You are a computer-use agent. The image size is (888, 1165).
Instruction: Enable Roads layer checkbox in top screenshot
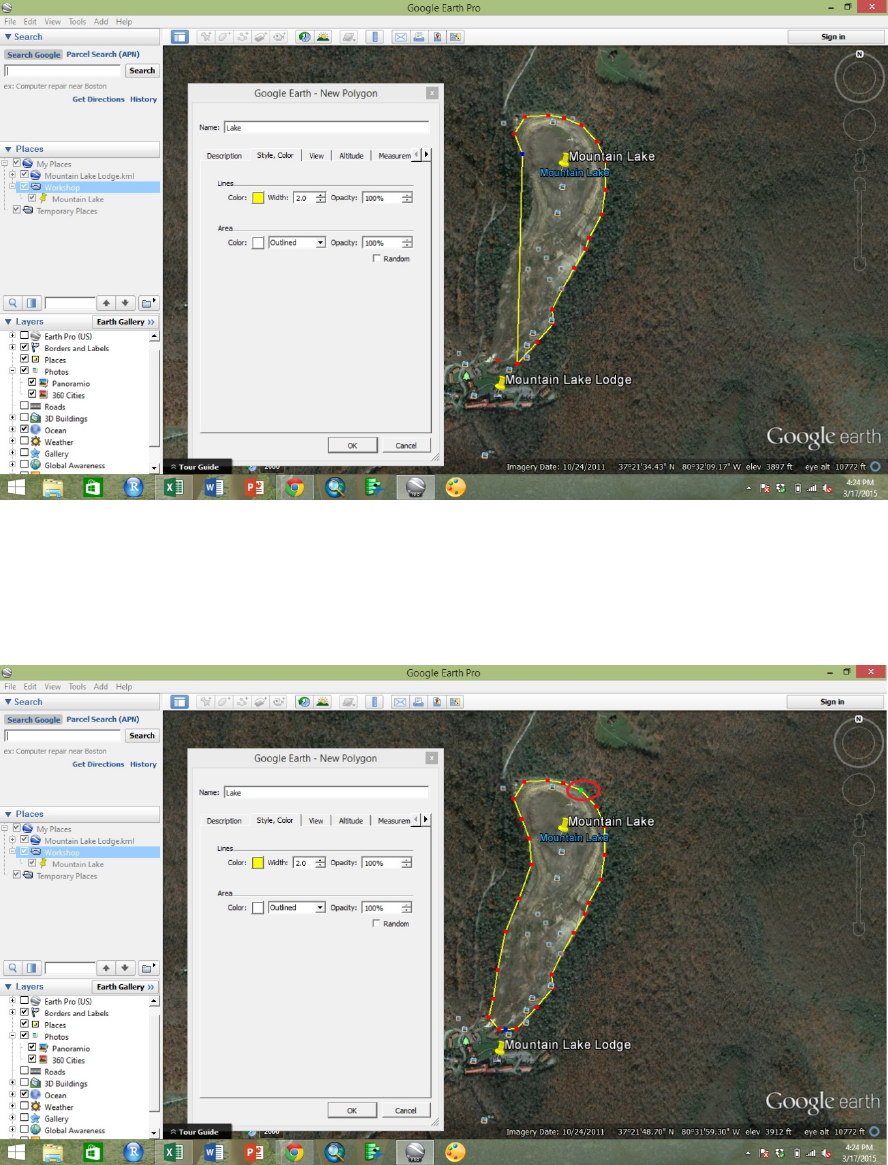[x=24, y=406]
